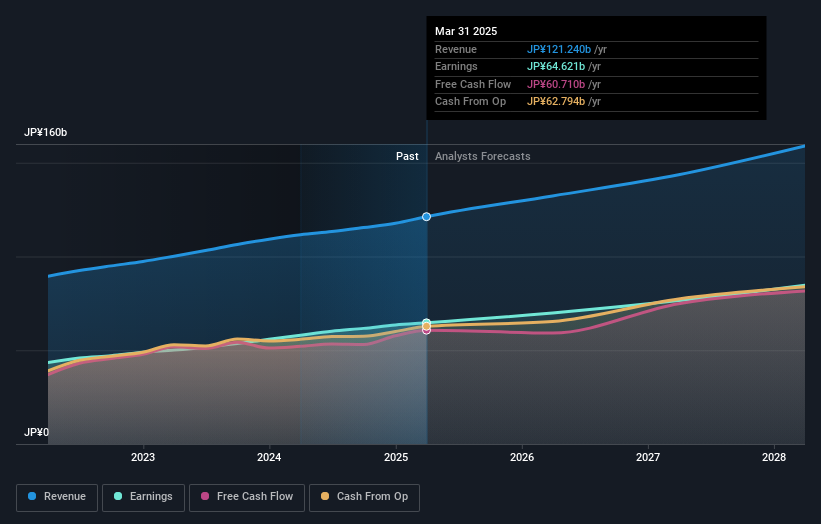Click the 2024 x-axis label
Image resolution: width=821 pixels, height=524 pixels.
click(x=269, y=457)
